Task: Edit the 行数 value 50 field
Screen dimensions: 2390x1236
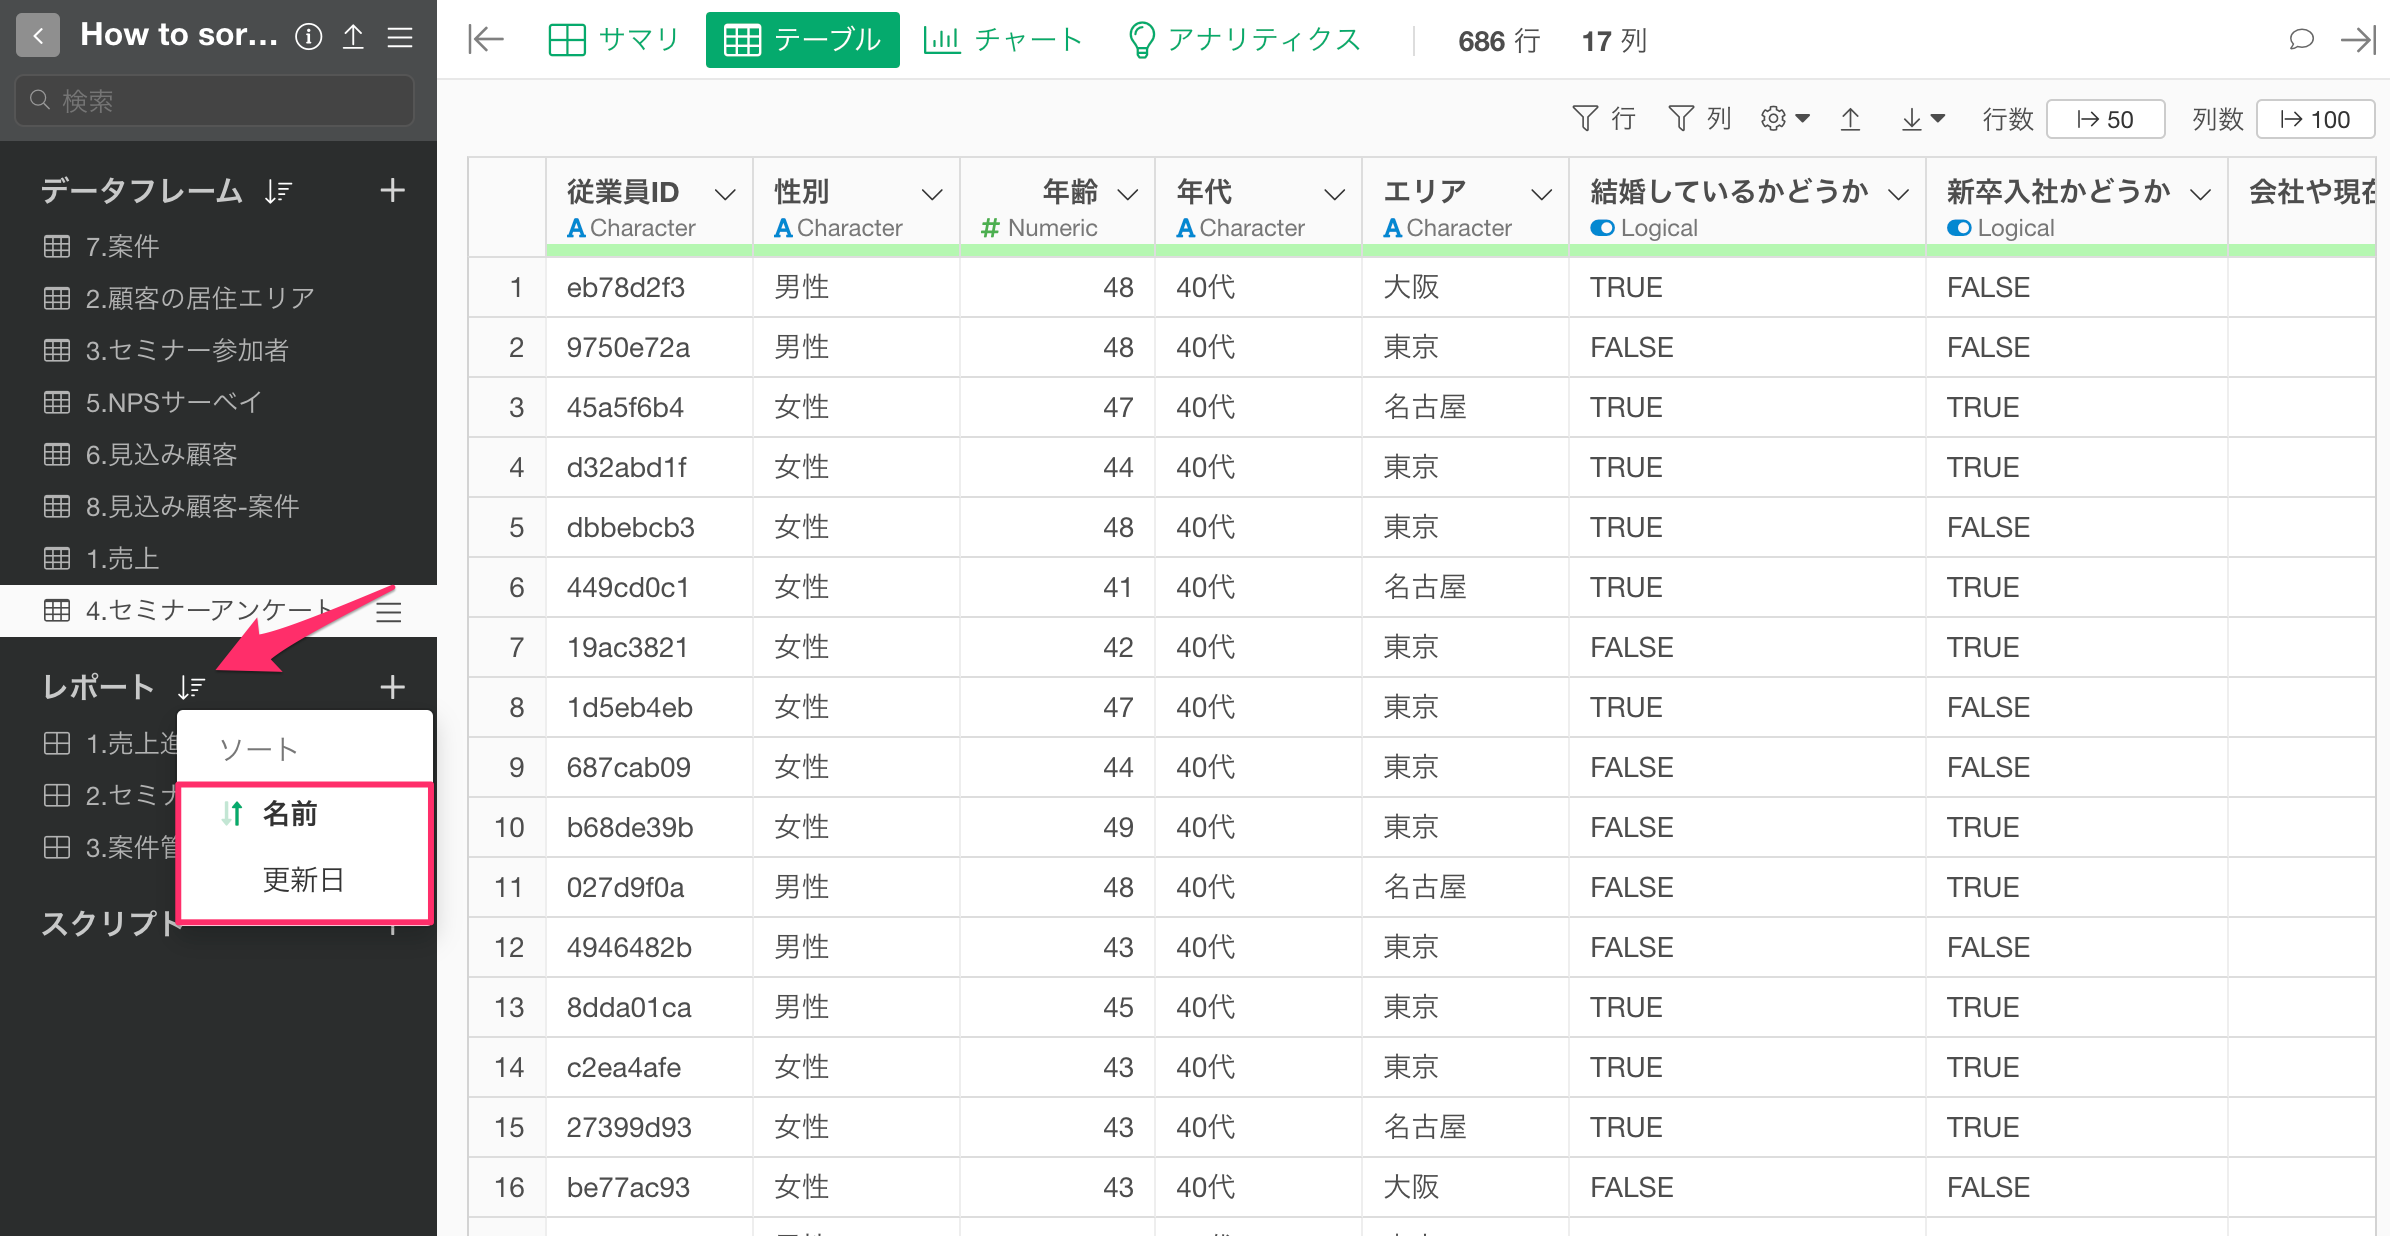Action: [2105, 120]
